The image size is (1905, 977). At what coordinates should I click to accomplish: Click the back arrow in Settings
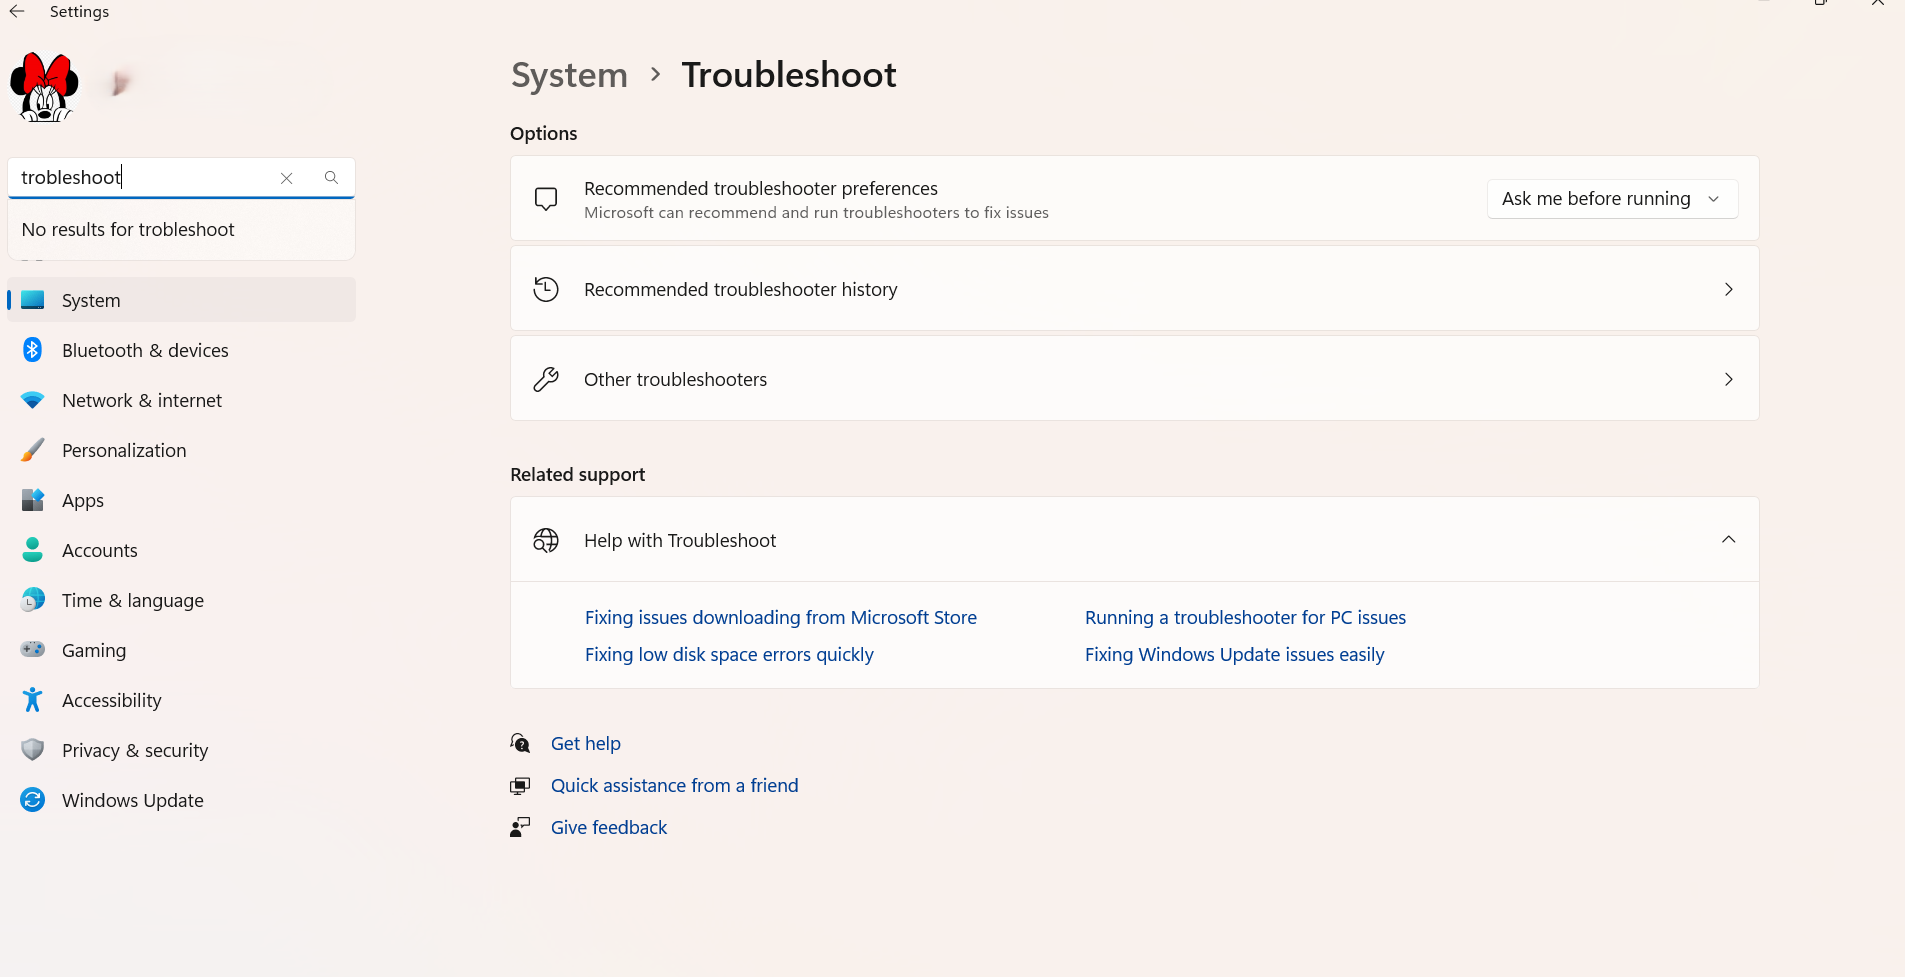[x=17, y=12]
